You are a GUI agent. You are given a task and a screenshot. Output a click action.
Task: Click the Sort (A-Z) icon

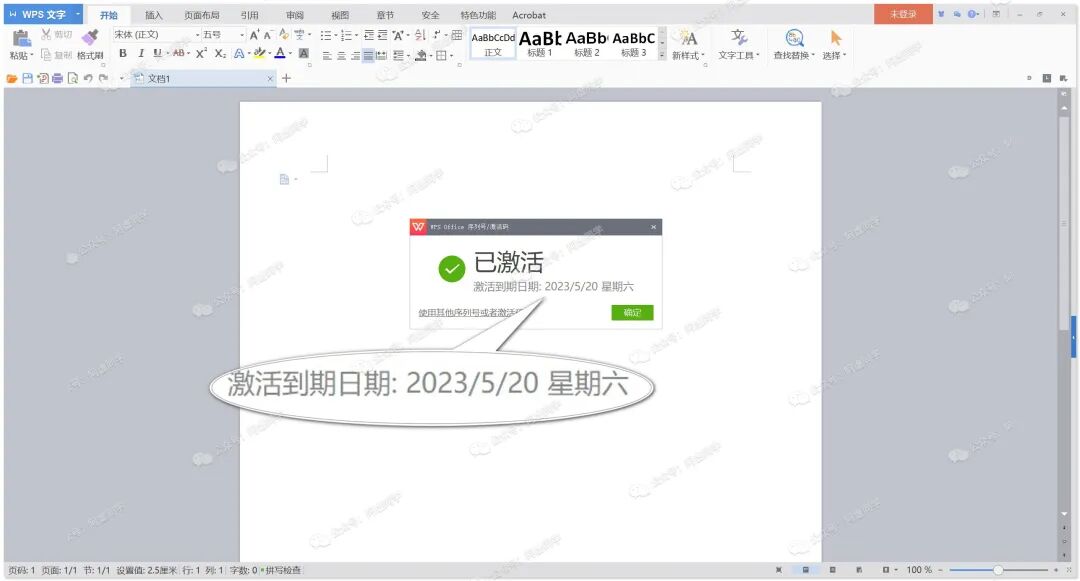(420, 35)
